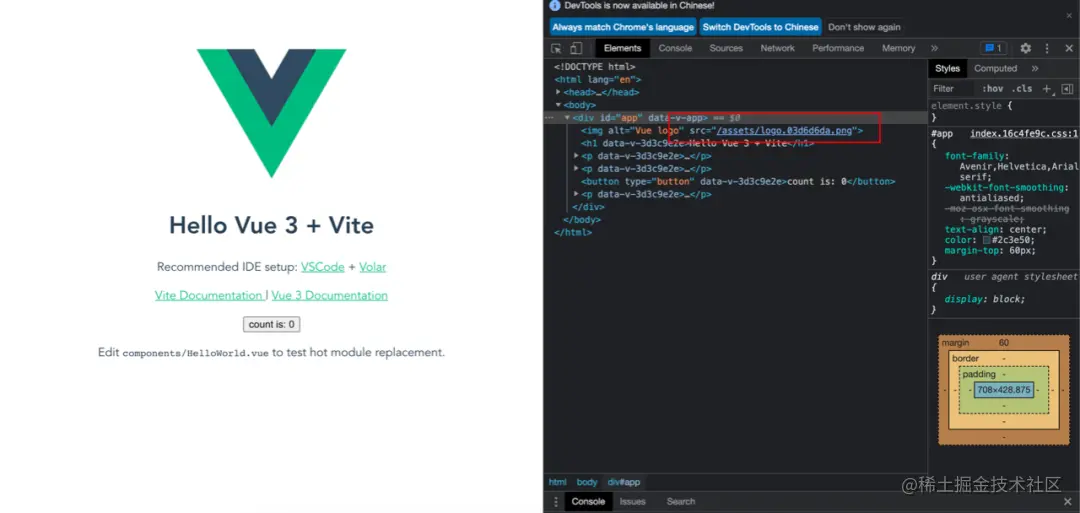This screenshot has width=1080, height=513.
Task: Open the Network tab
Action: [778, 48]
